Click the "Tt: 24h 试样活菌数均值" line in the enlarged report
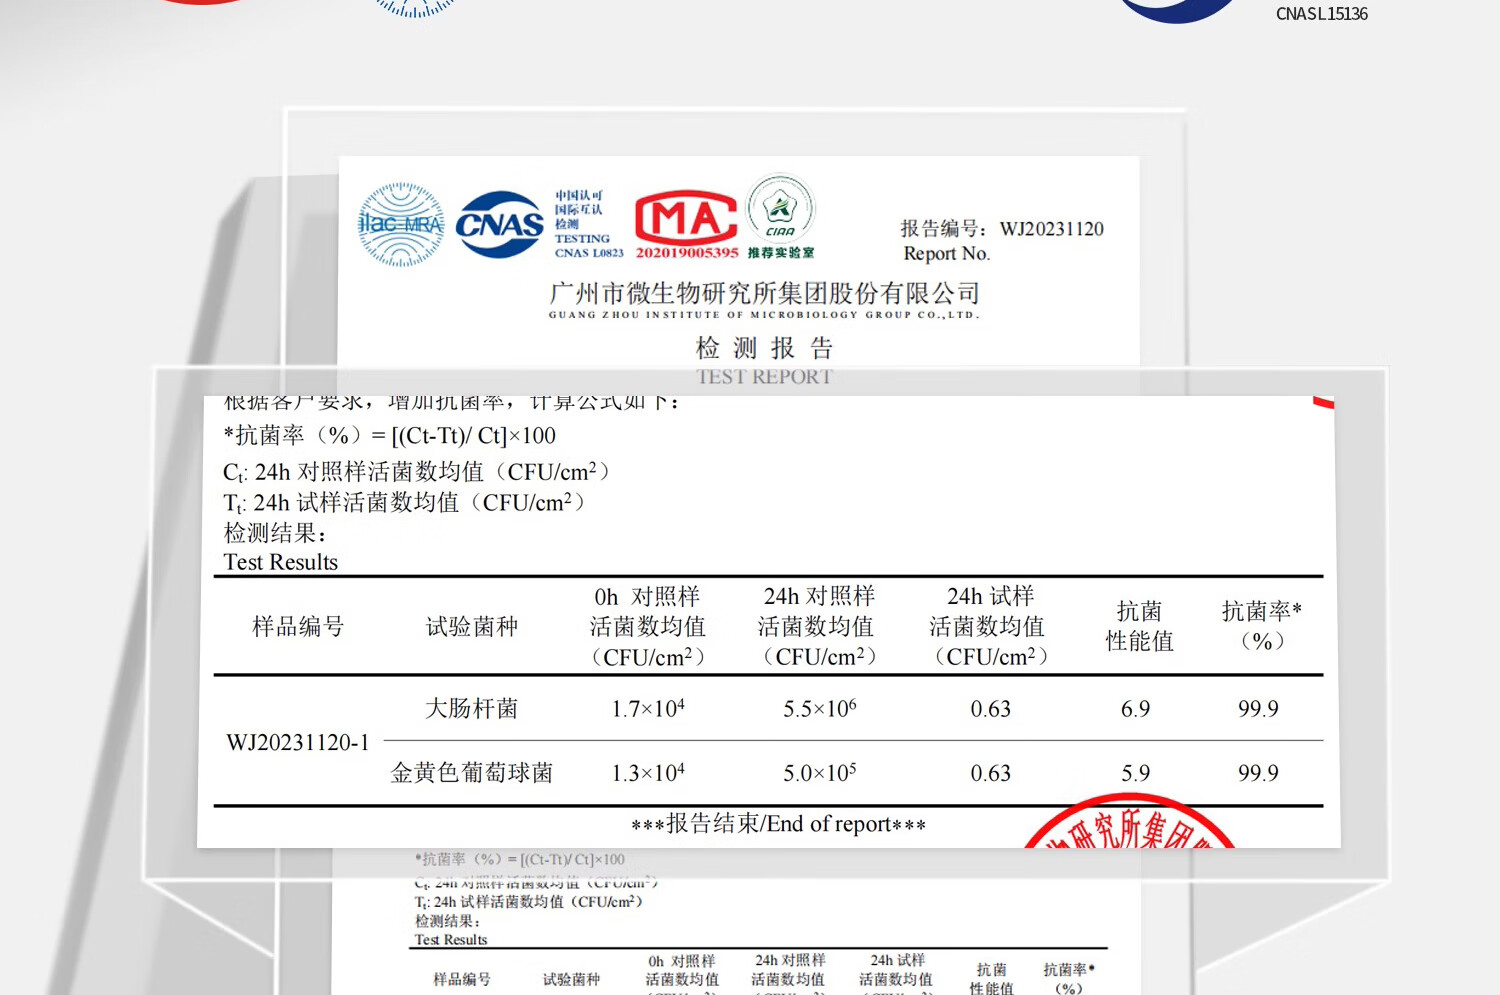Viewport: 1500px width, 995px height. click(x=404, y=502)
